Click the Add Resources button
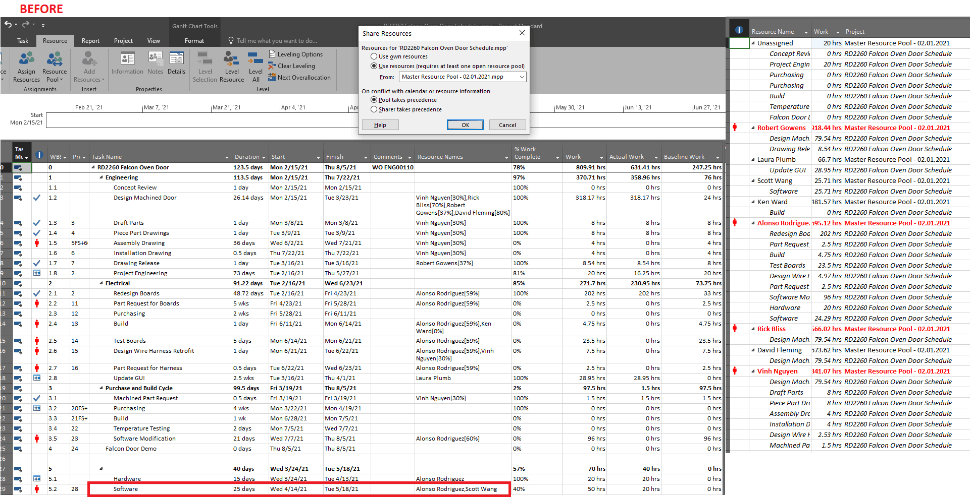Image resolution: width=970 pixels, height=497 pixels. [x=90, y=67]
